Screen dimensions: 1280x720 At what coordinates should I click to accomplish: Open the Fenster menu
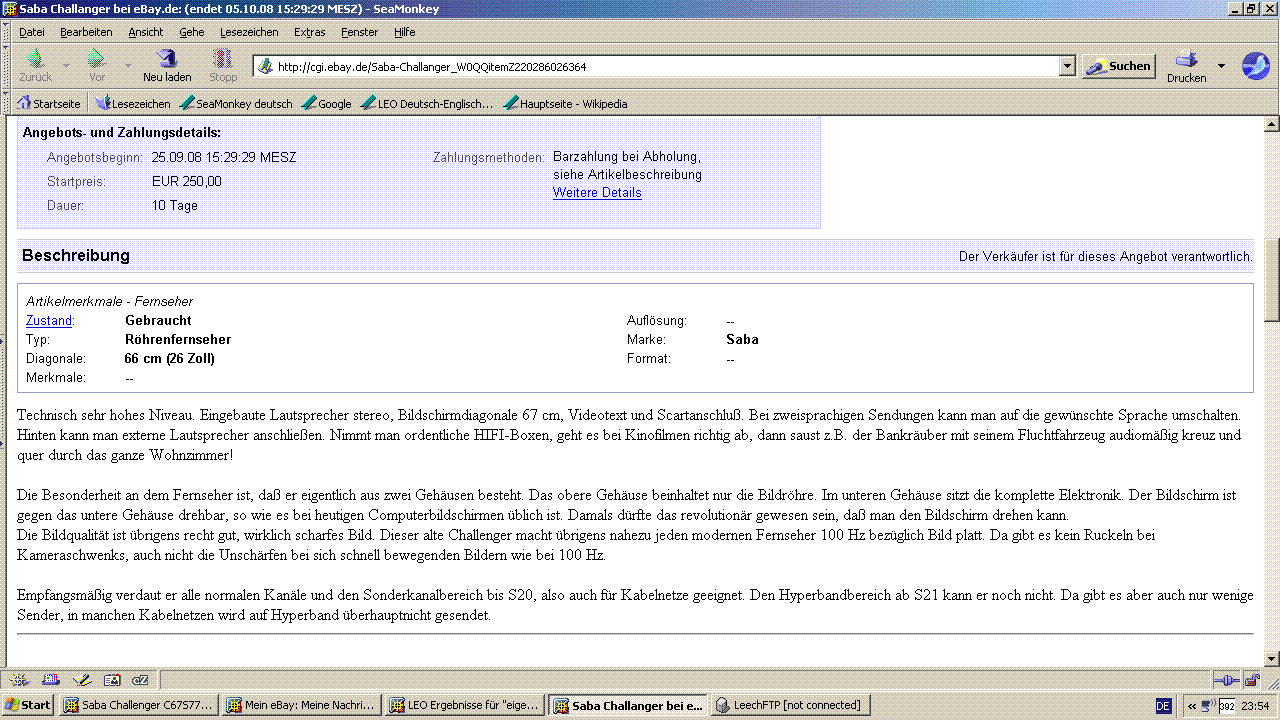pos(360,32)
